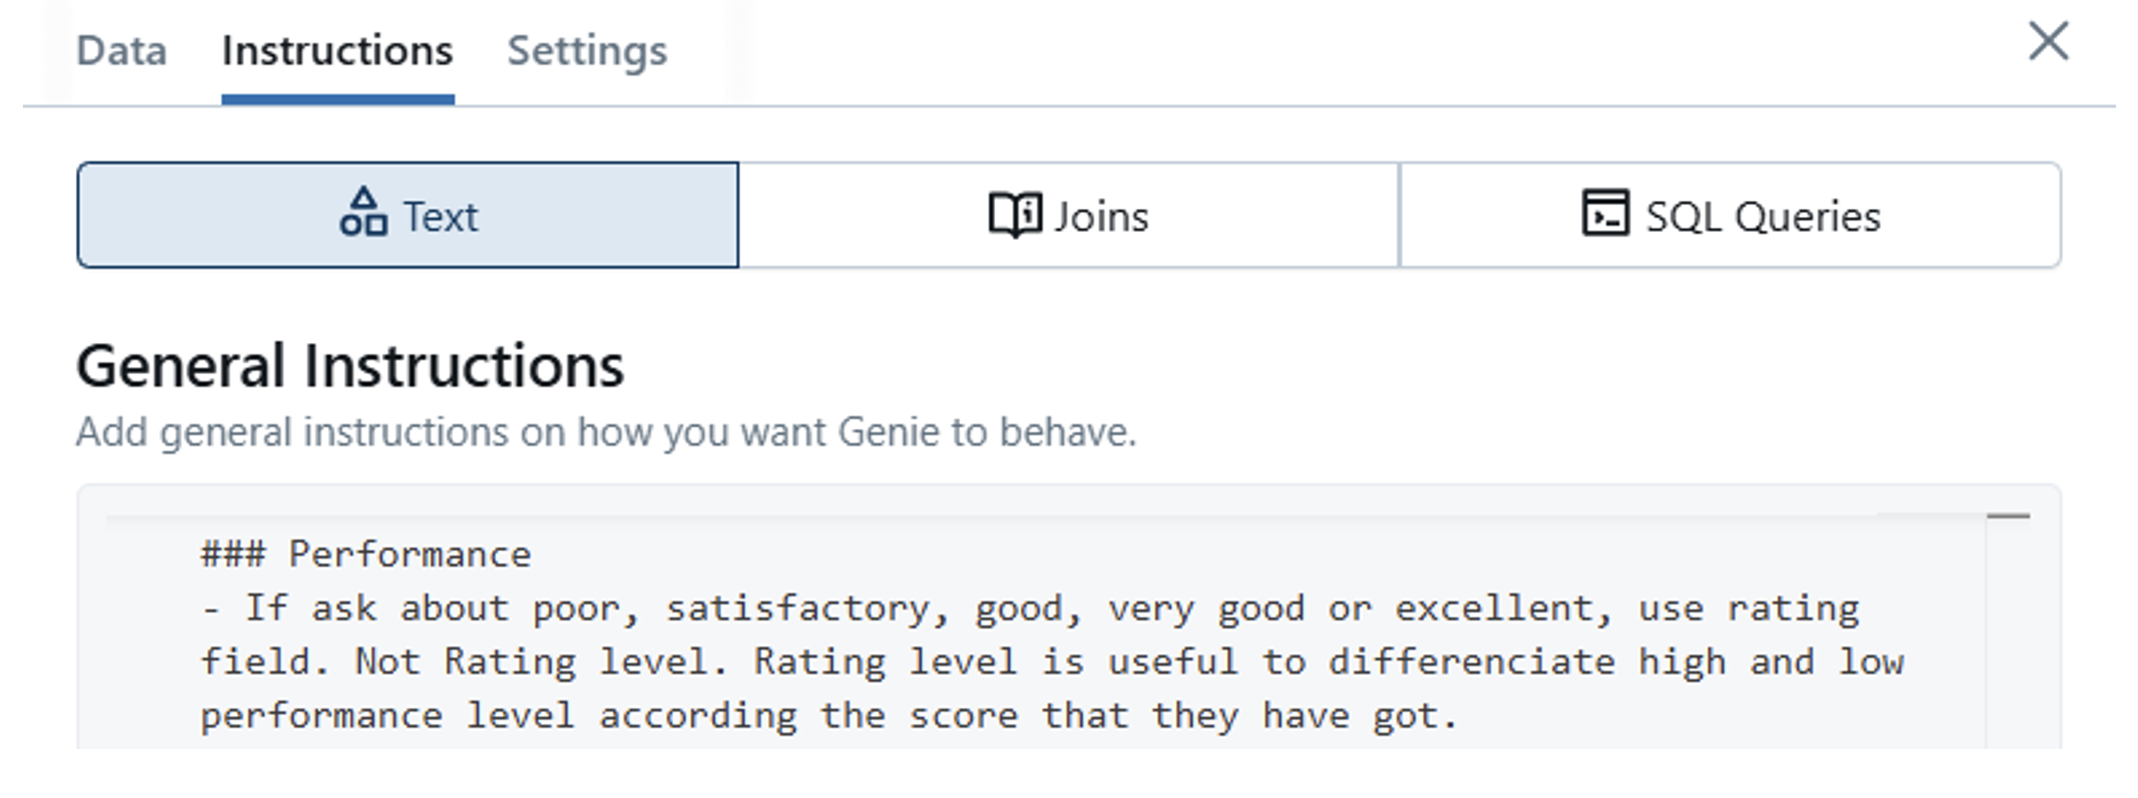Select the Text instructions segment
This screenshot has height=798, width=2138.
(x=408, y=215)
